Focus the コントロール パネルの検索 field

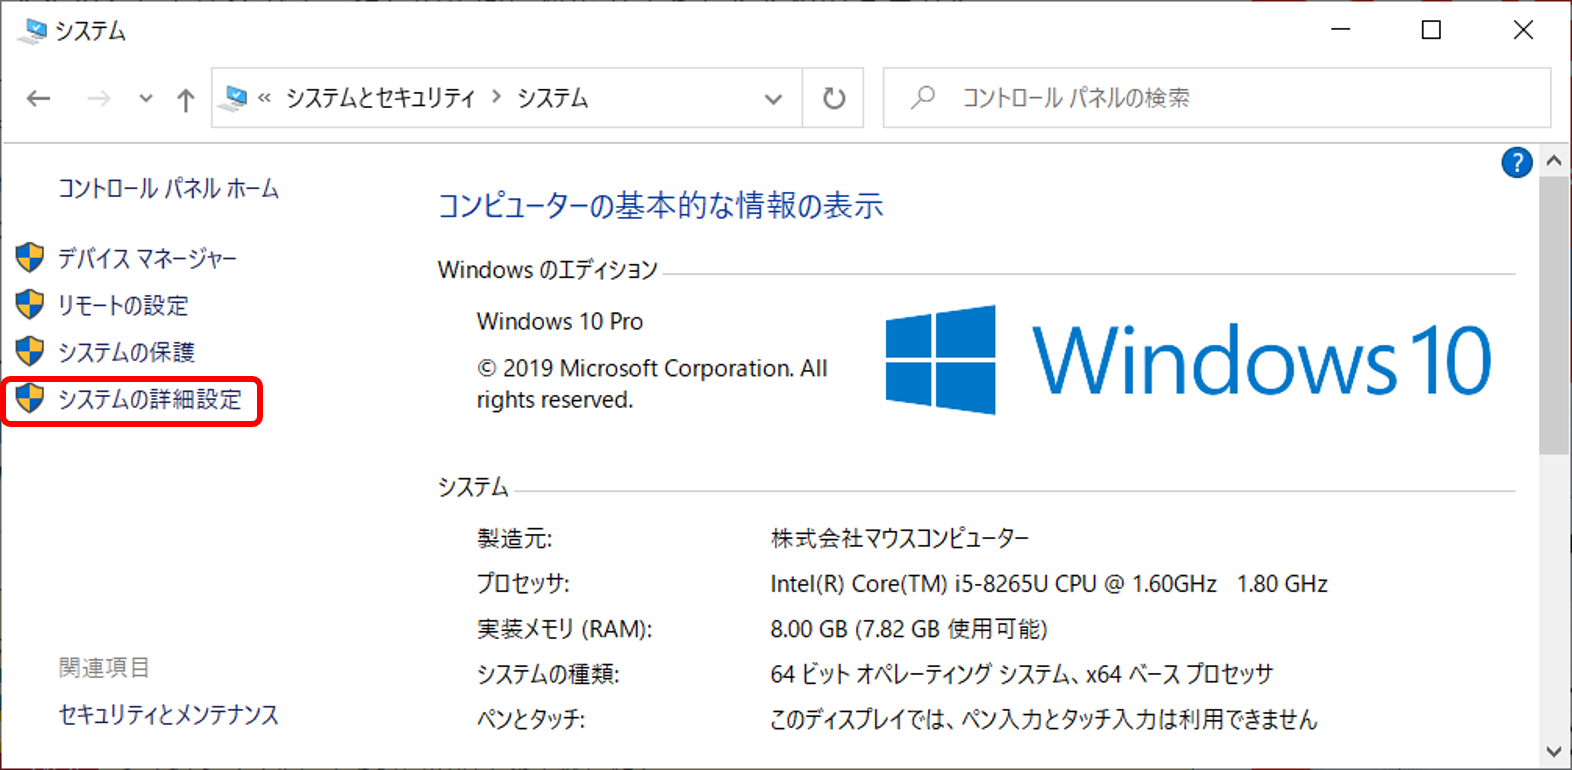click(x=1217, y=98)
